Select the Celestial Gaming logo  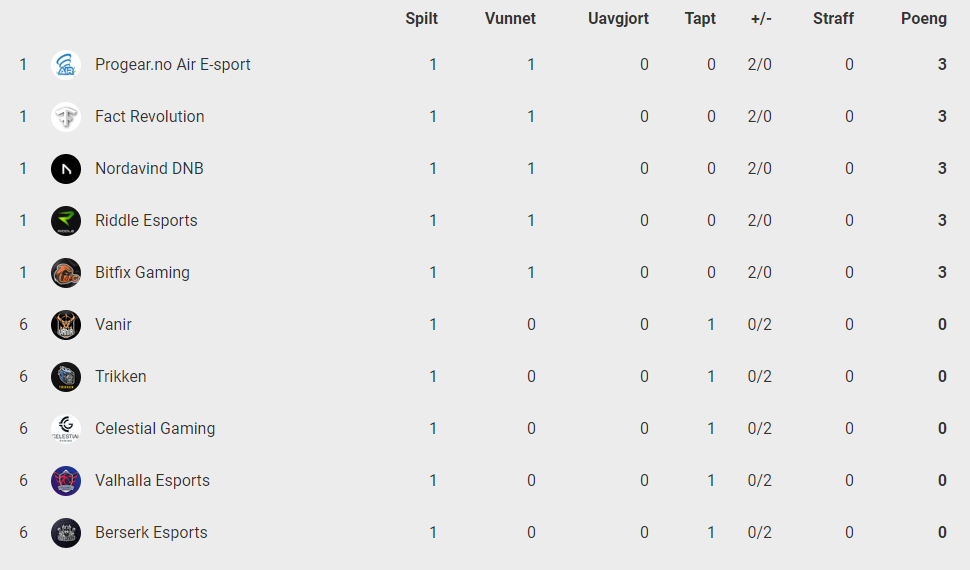click(66, 429)
